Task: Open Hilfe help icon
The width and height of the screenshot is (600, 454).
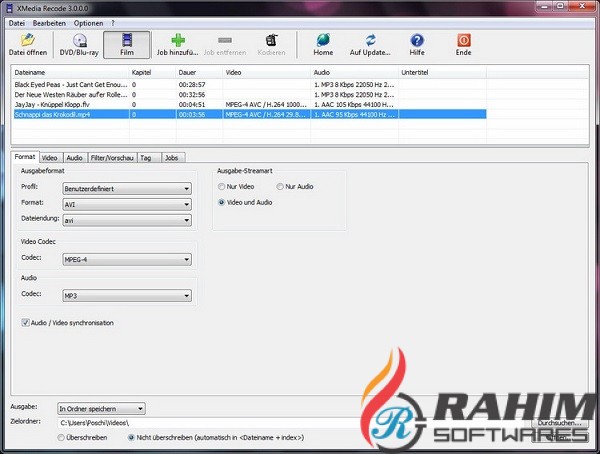Action: pos(417,40)
